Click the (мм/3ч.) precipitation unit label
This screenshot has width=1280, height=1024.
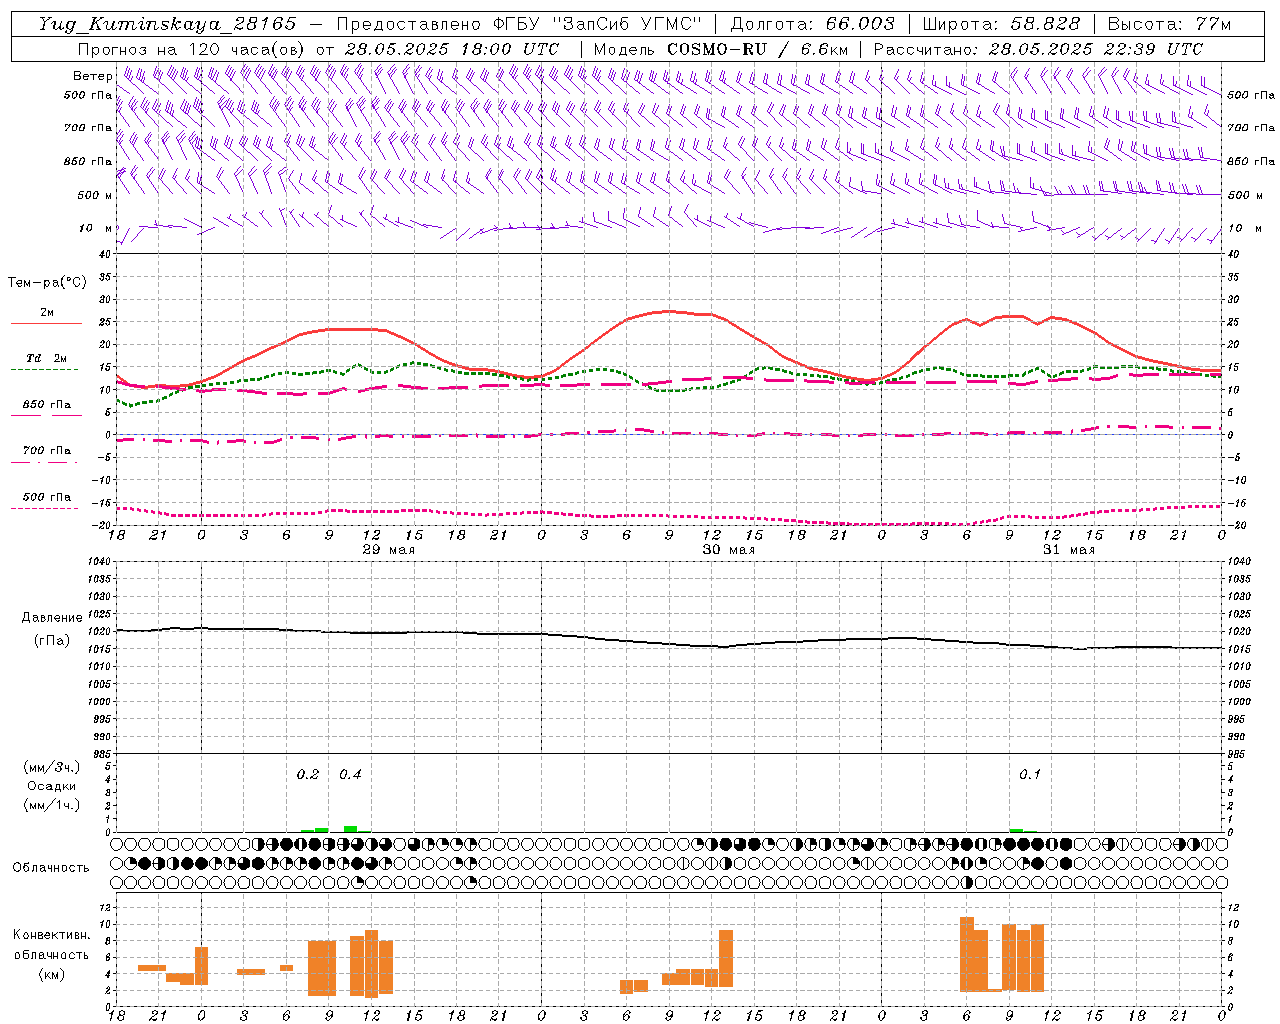click(52, 767)
